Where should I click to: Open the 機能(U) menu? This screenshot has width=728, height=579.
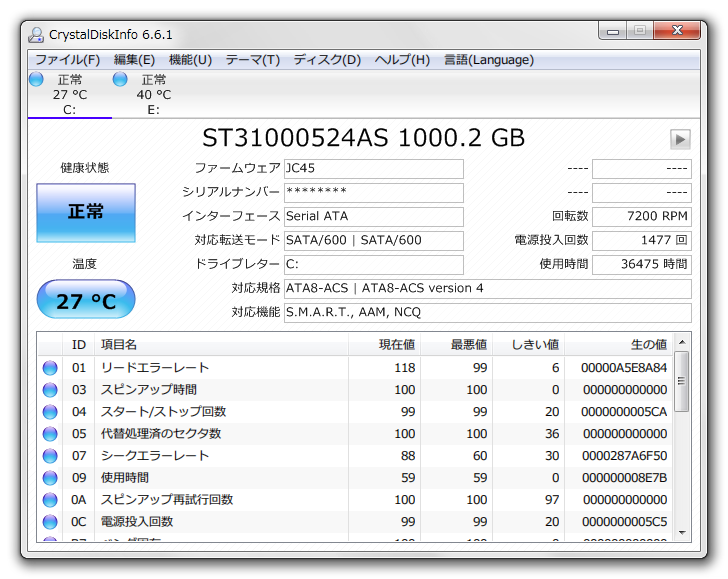point(190,60)
